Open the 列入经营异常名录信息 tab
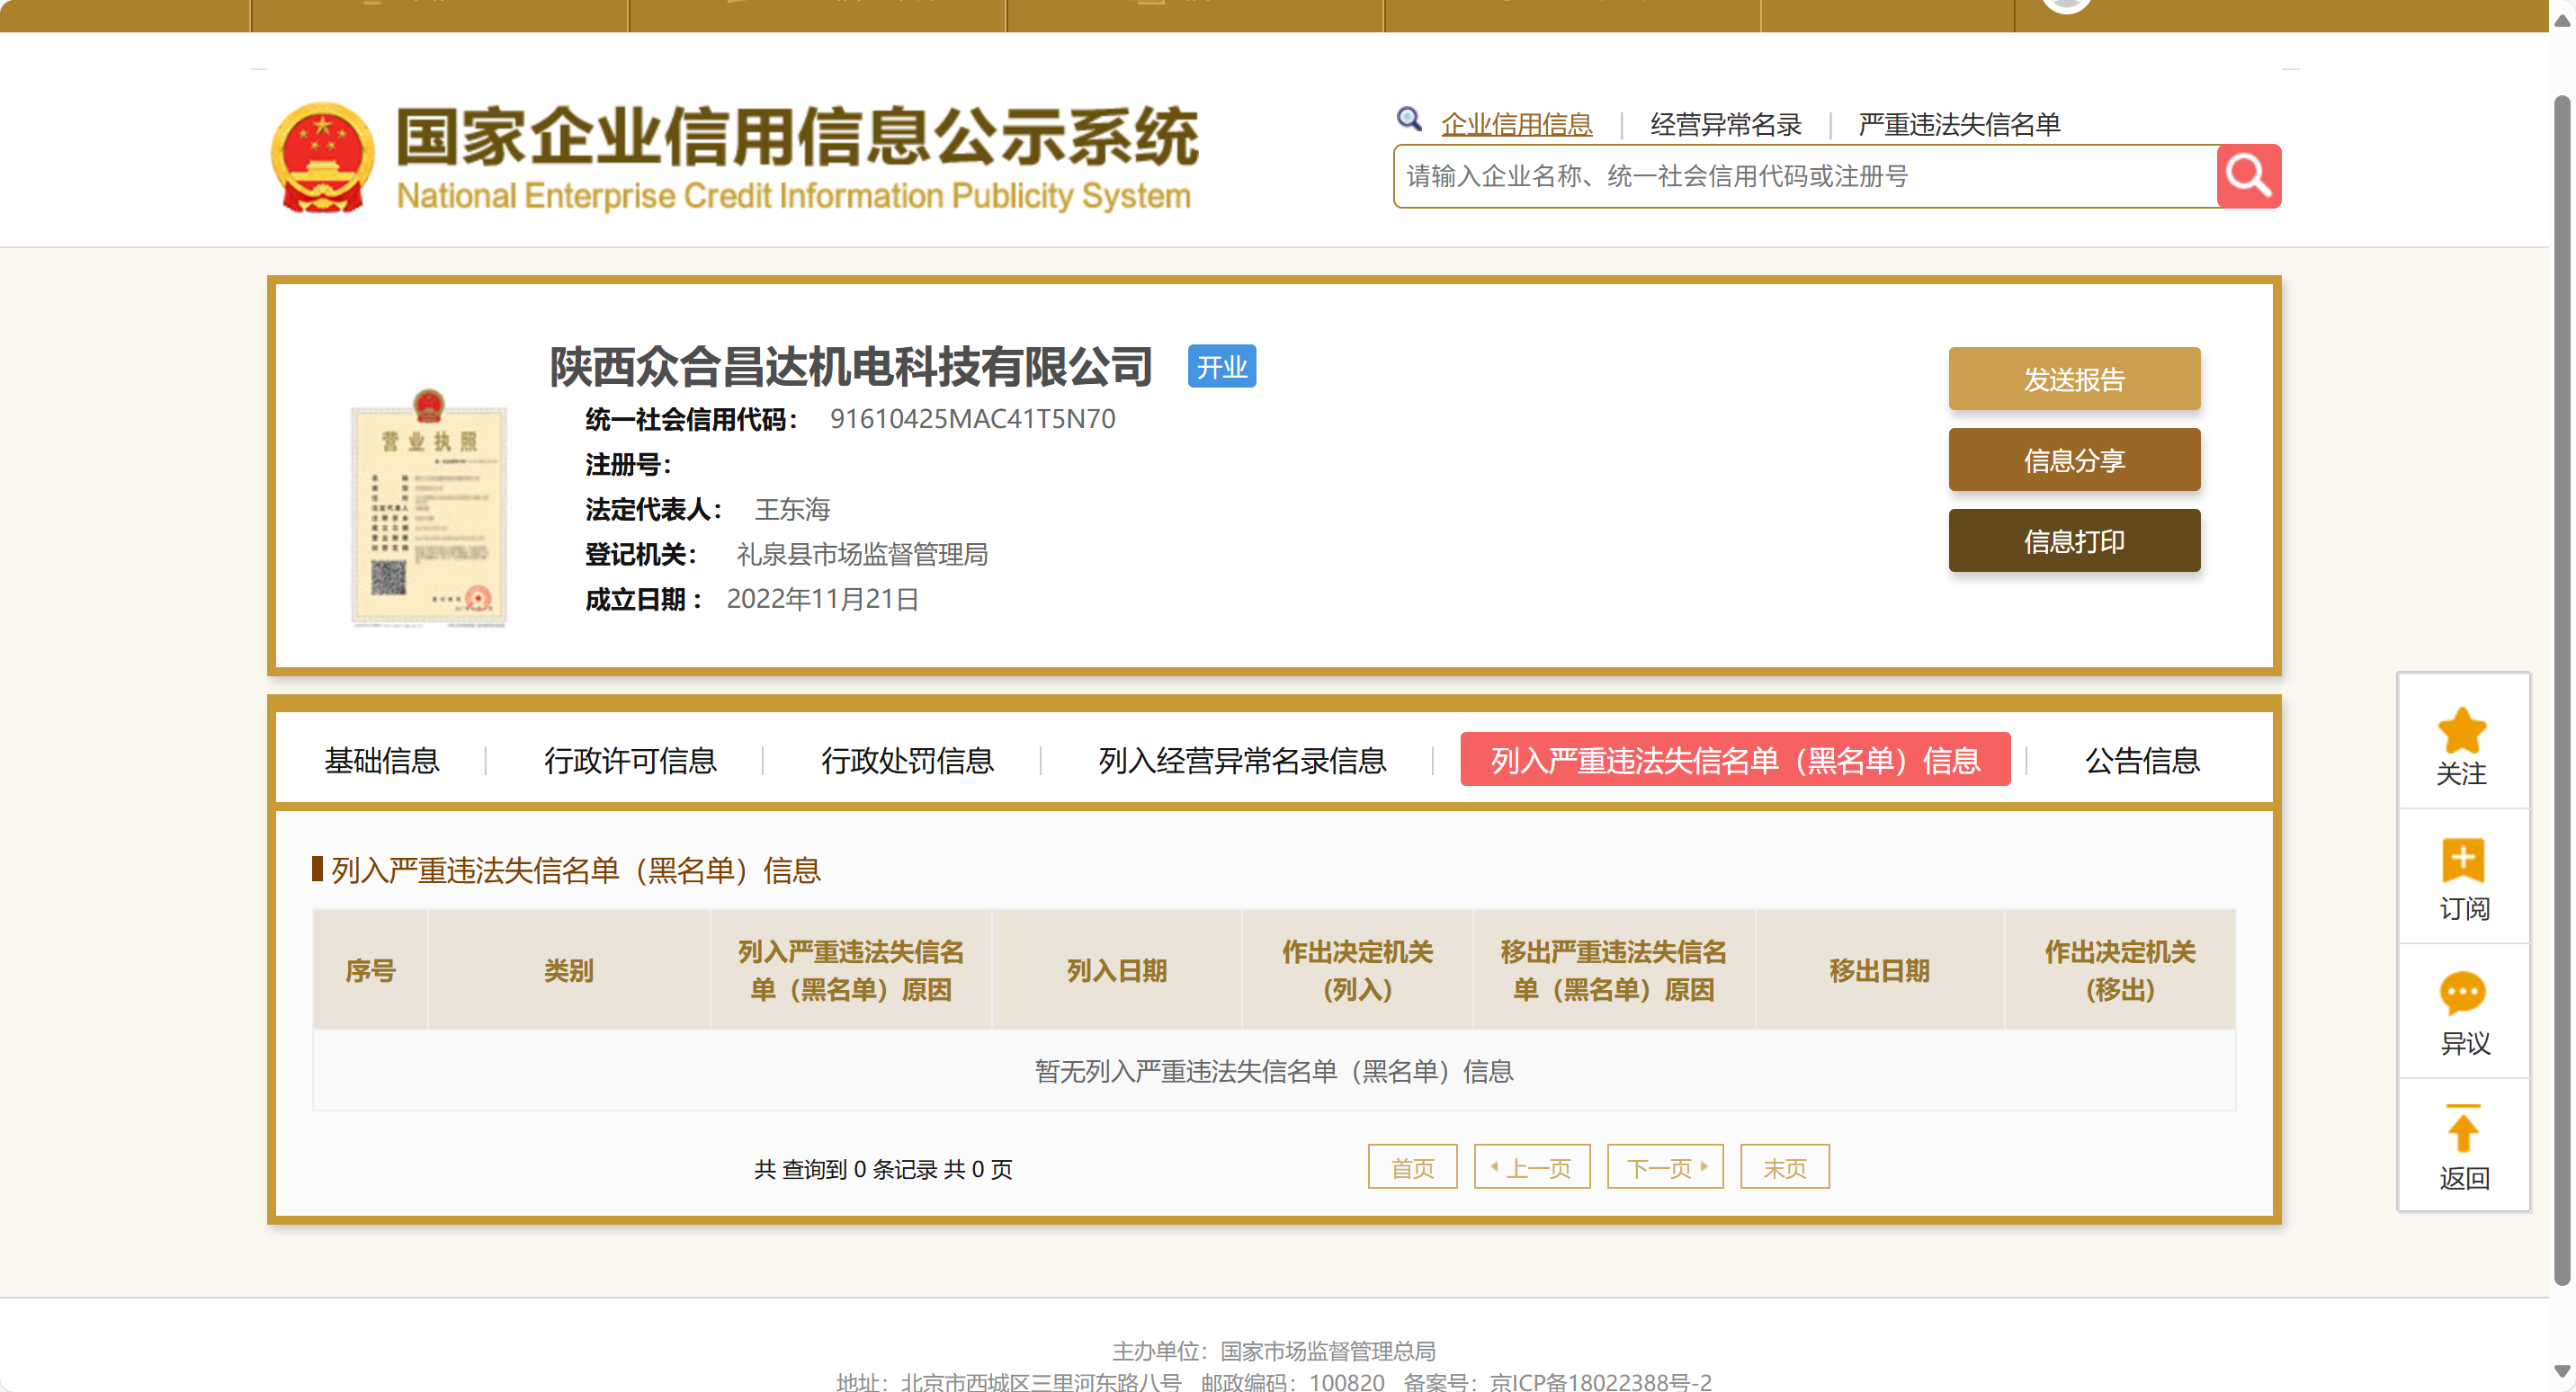The height and width of the screenshot is (1392, 2576). click(x=1242, y=760)
